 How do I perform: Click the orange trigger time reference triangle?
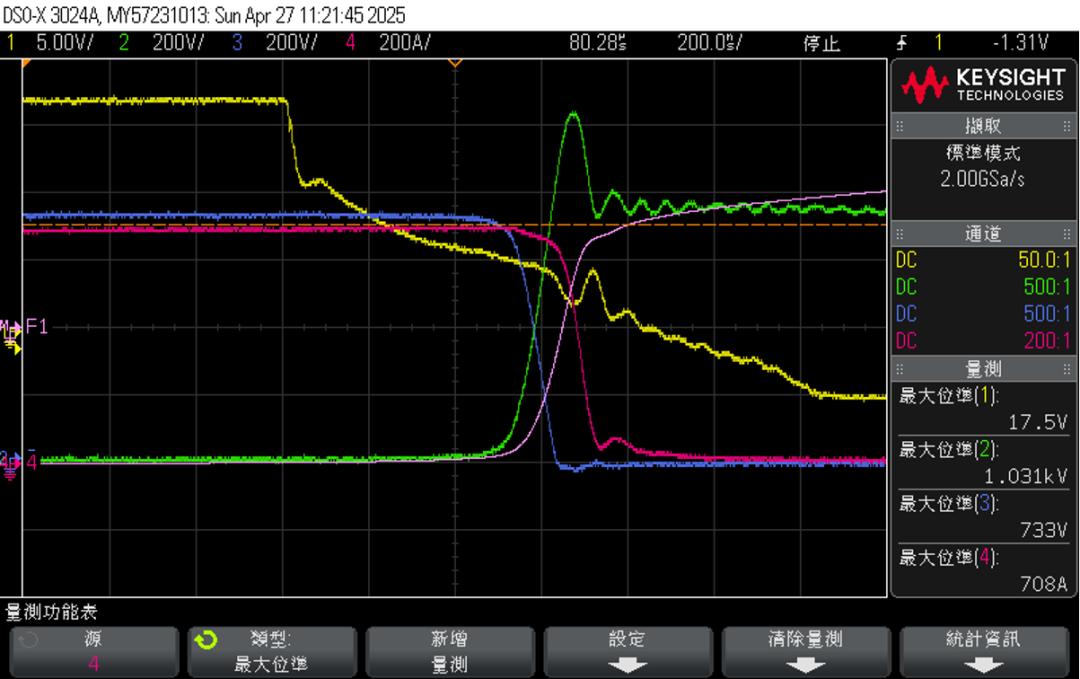[455, 63]
